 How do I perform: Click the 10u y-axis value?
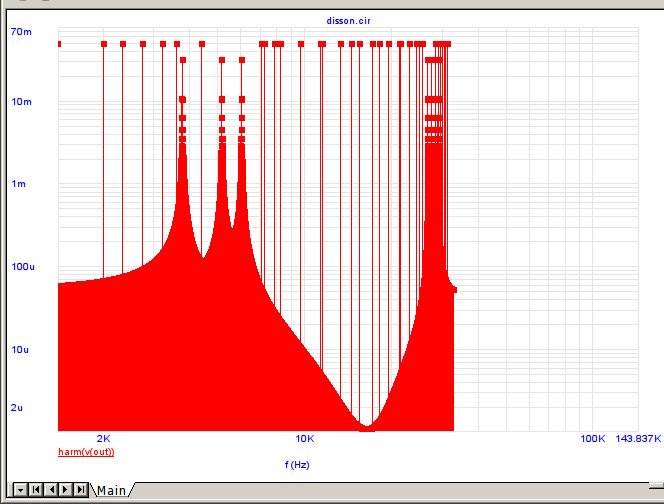(20, 350)
